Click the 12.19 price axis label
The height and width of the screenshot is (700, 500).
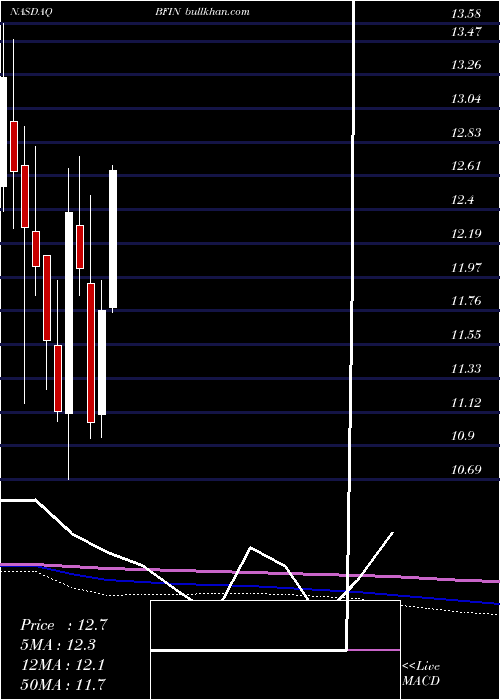click(466, 233)
